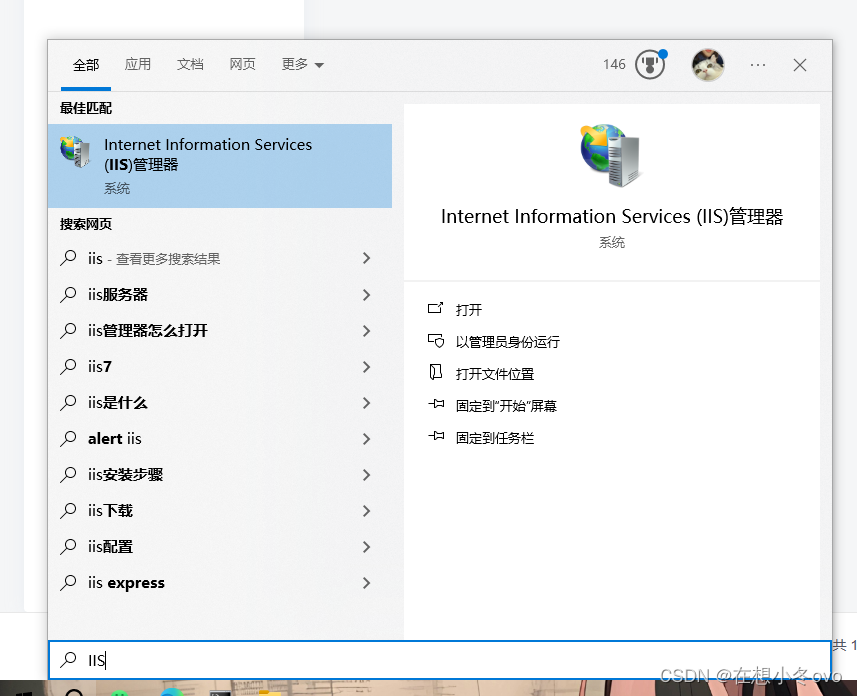Viewport: 857px width, 696px height.
Task: Expand chevron for iis7 suggestion
Action: [x=366, y=367]
